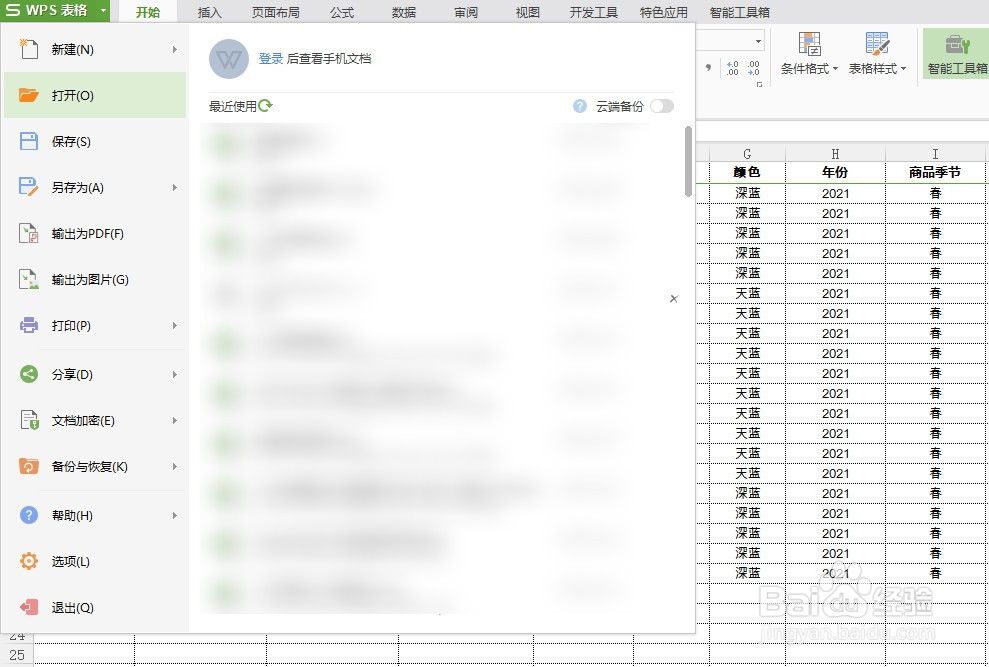The image size is (989, 667).
Task: Click the 颜色 header cell
Action: tap(747, 172)
